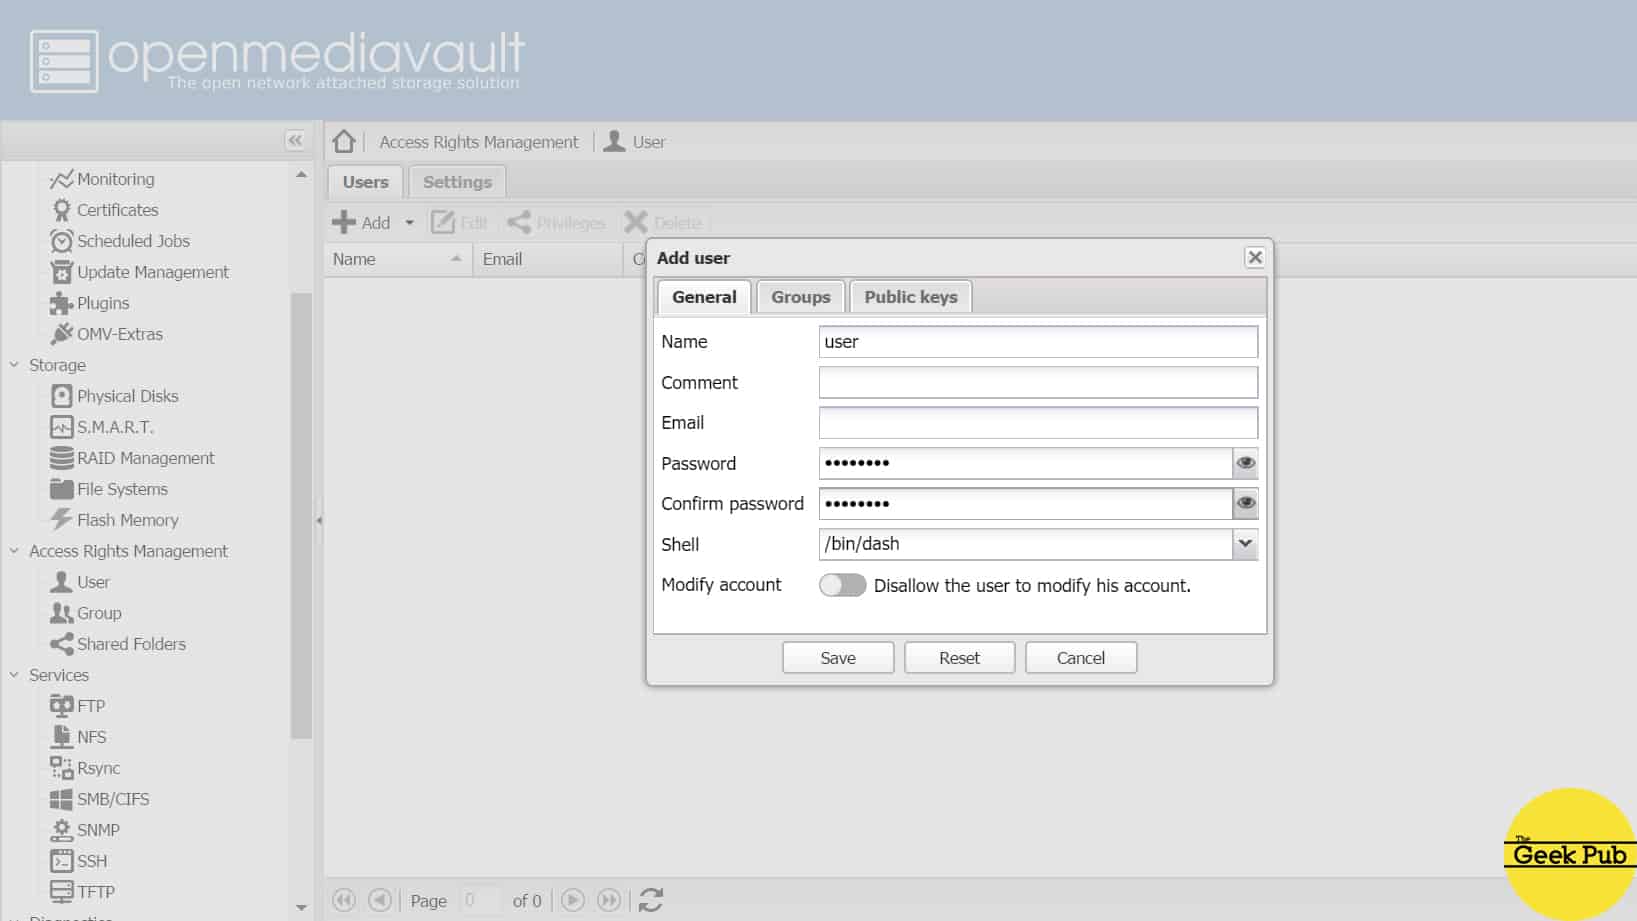Screen dimensions: 1637x921
Task: Open the Shell dropdown list
Action: pyautogui.click(x=1245, y=544)
